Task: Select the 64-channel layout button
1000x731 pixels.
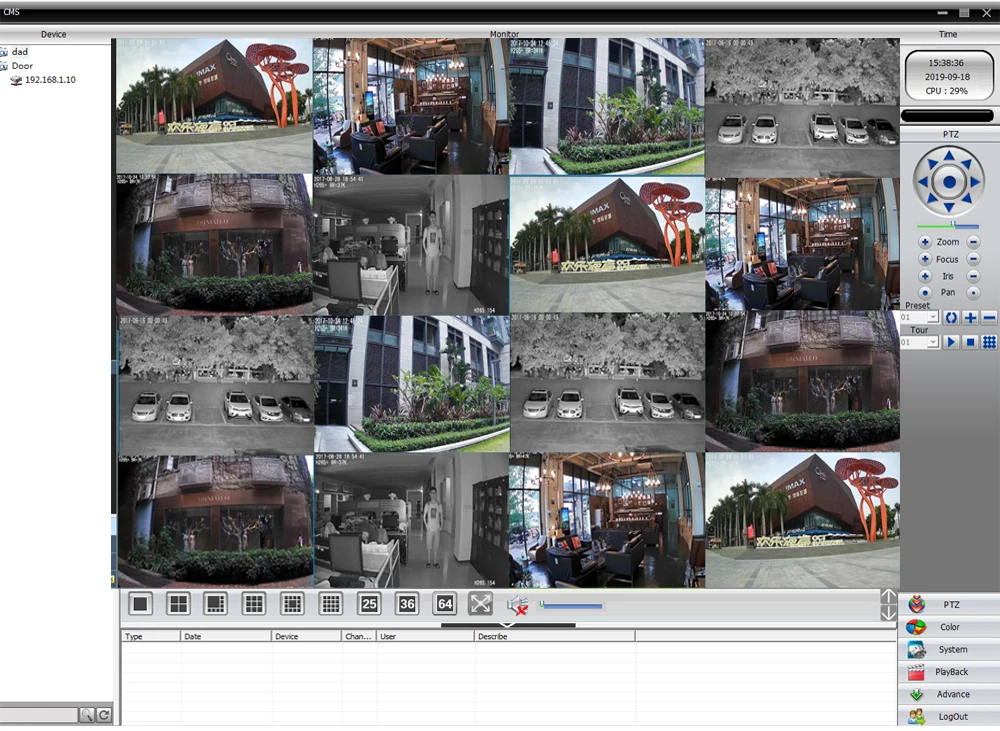Action: click(x=445, y=603)
